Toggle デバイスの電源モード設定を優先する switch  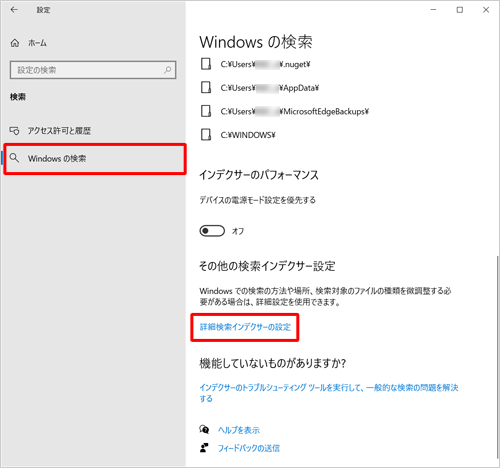(x=212, y=231)
